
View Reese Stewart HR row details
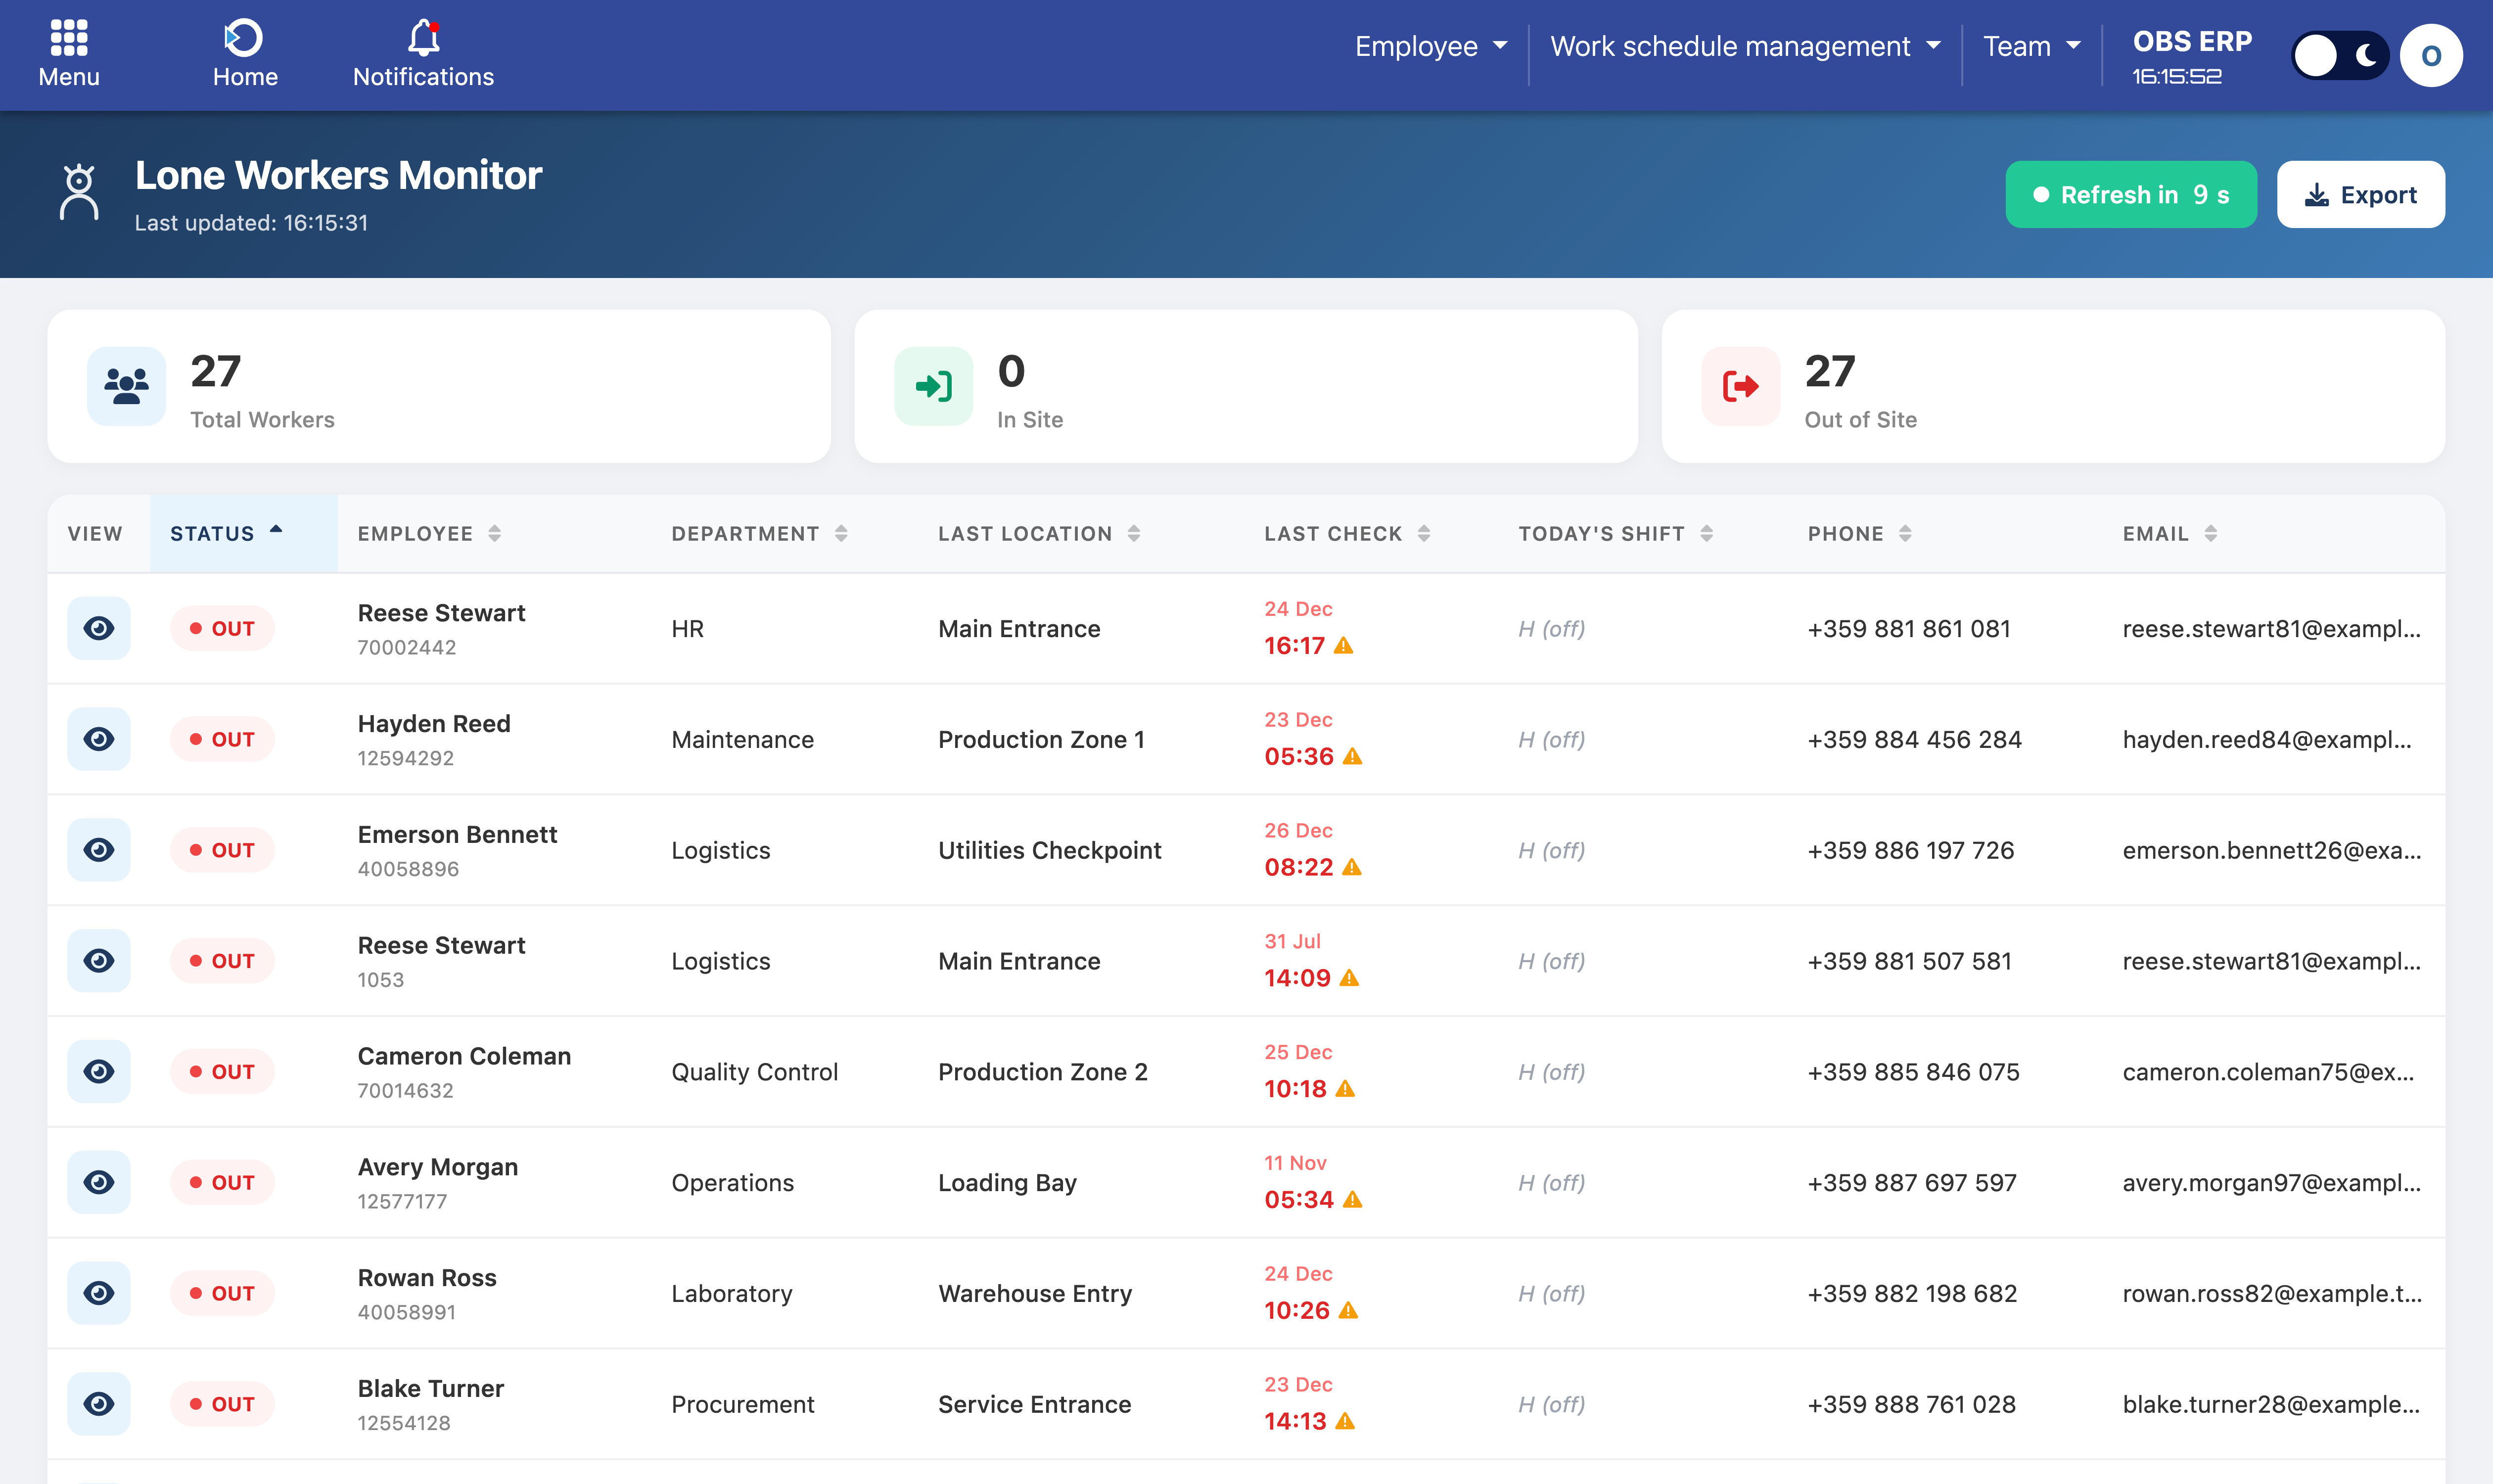click(x=98, y=628)
